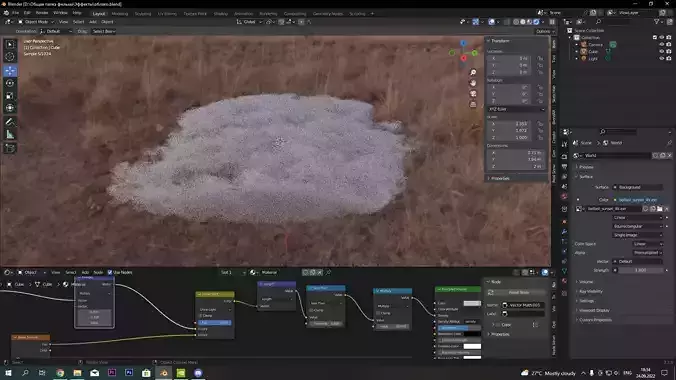The image size is (676, 380).
Task: Click the zoom magnifier viewport gizmo
Action: pyautogui.click(x=473, y=72)
